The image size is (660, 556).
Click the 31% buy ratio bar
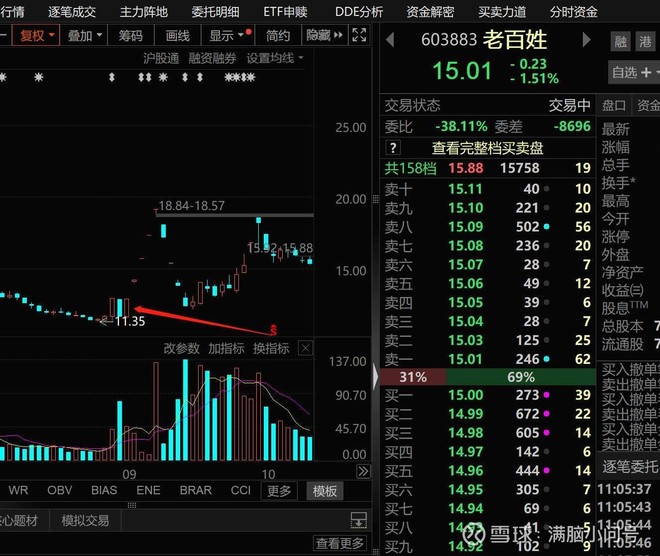point(413,377)
